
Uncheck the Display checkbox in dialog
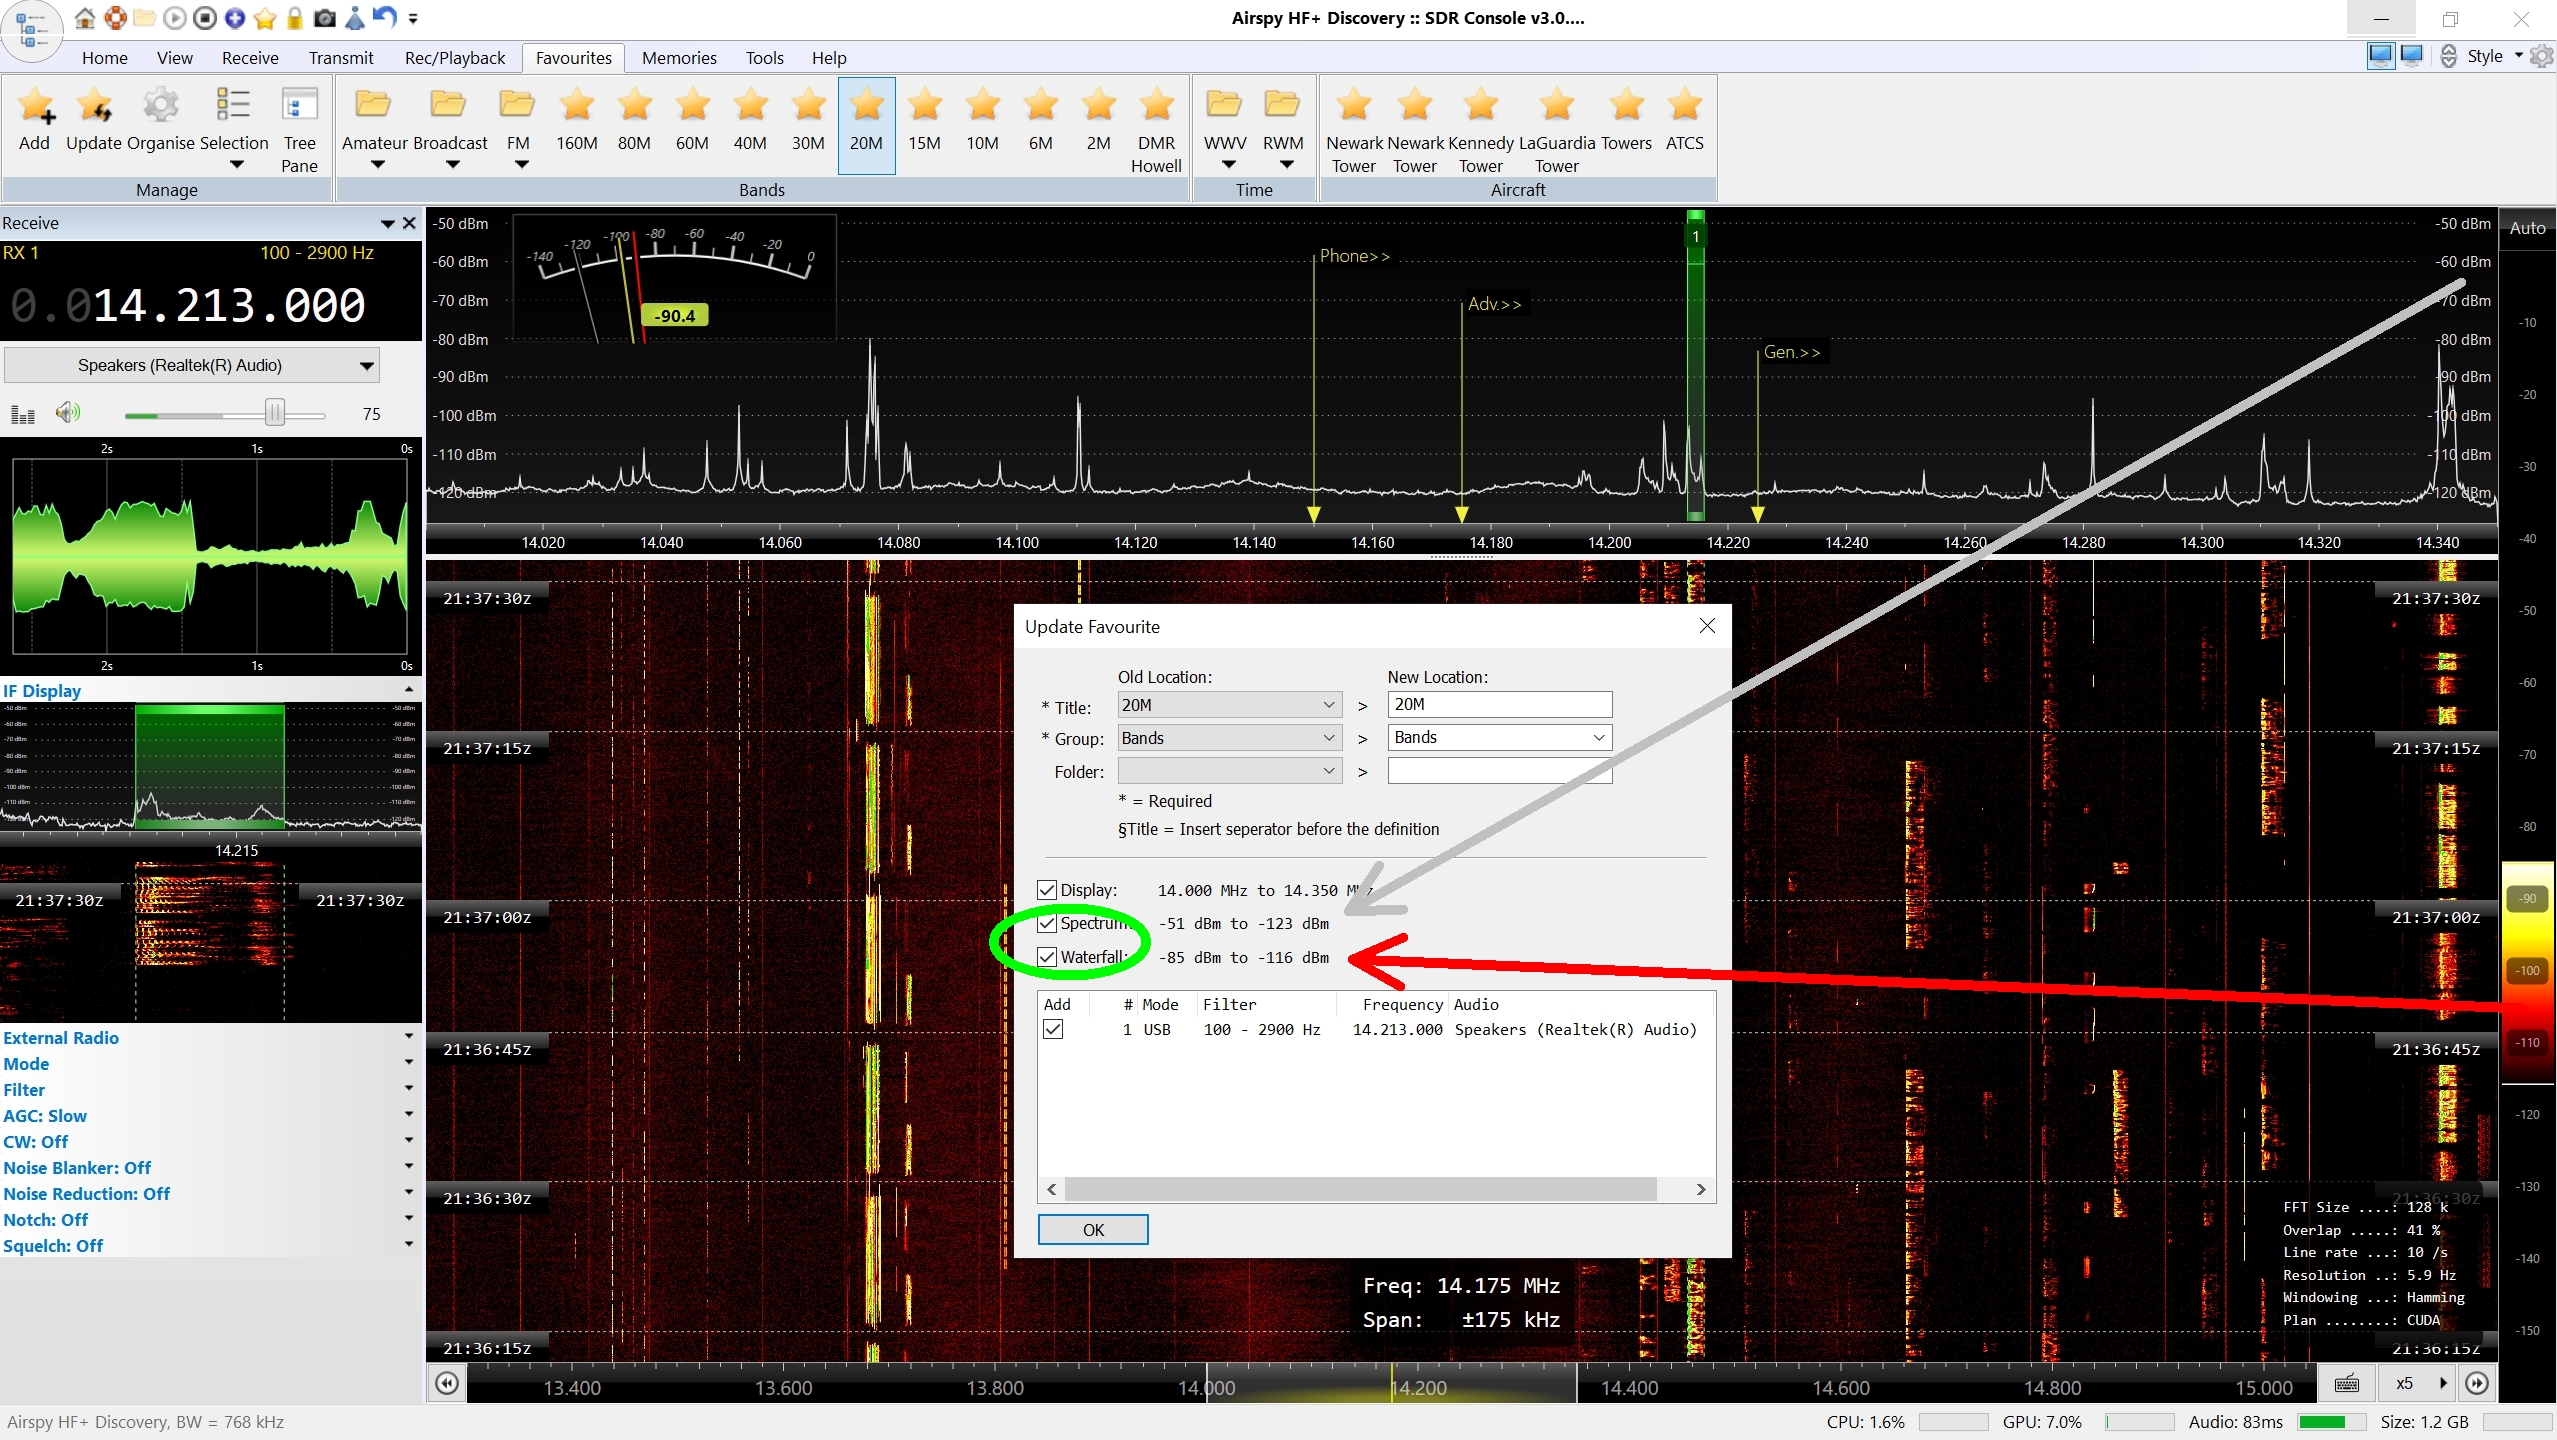(x=1047, y=890)
